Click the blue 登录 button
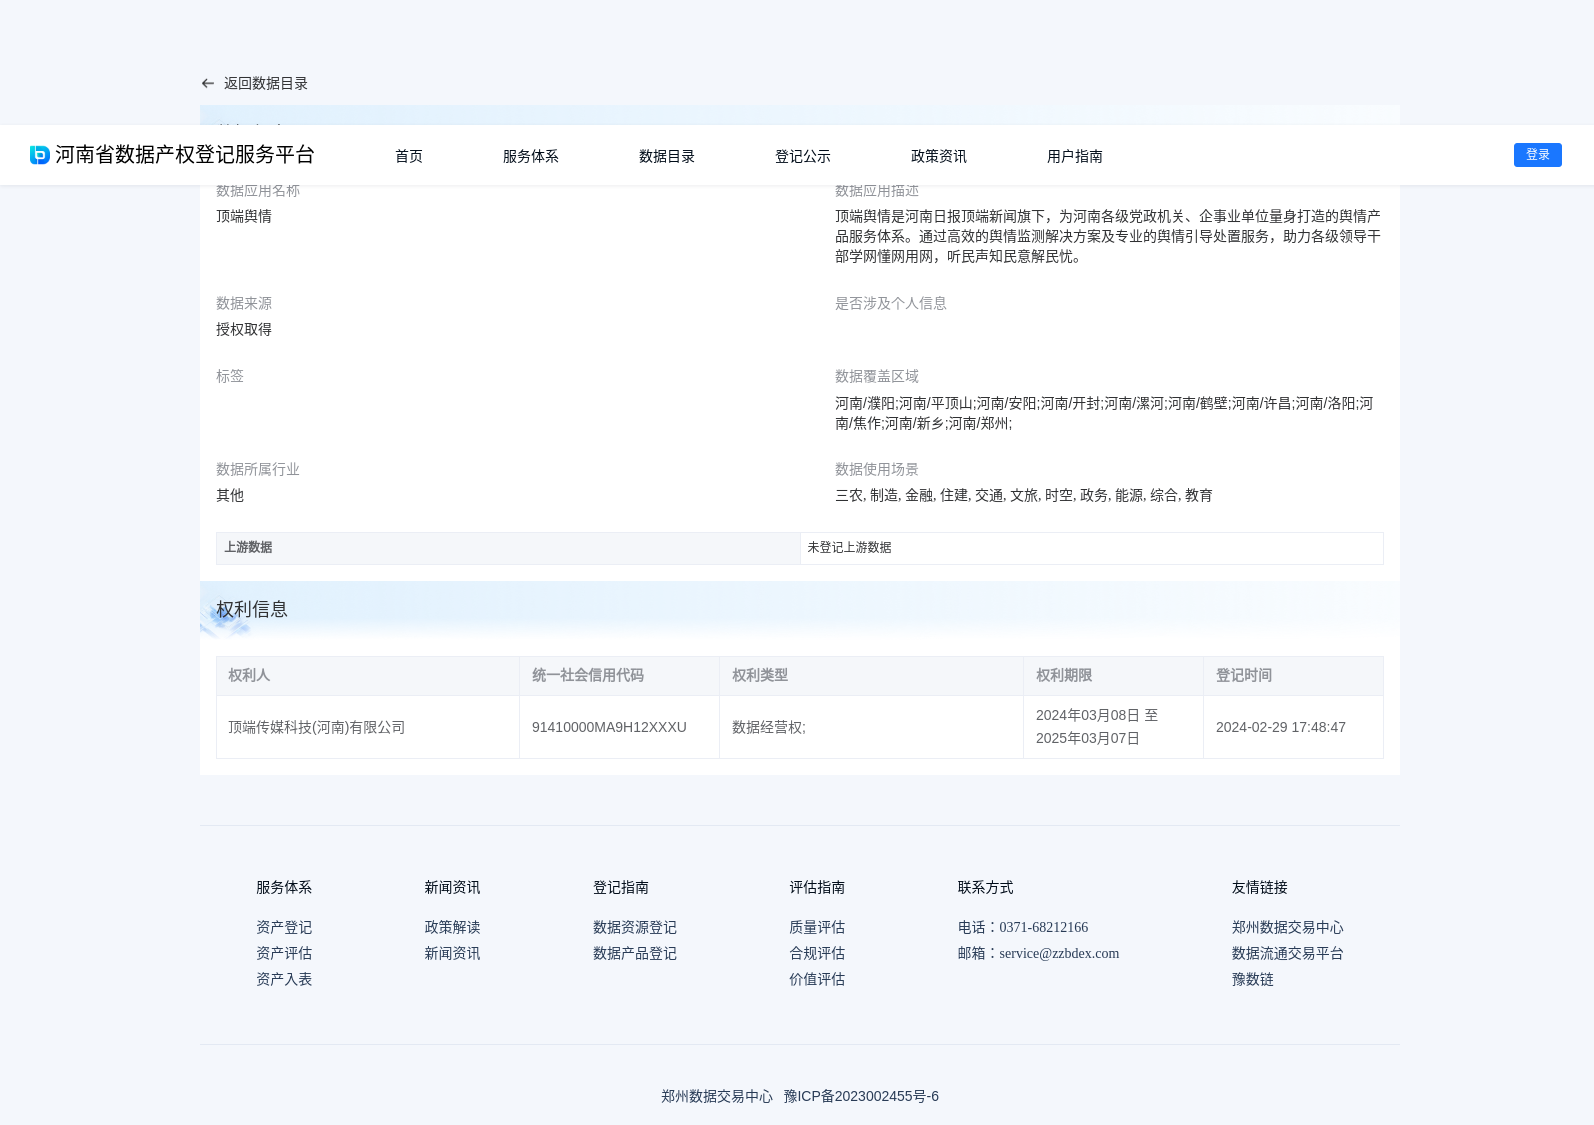Viewport: 1594px width, 1125px height. (1538, 155)
